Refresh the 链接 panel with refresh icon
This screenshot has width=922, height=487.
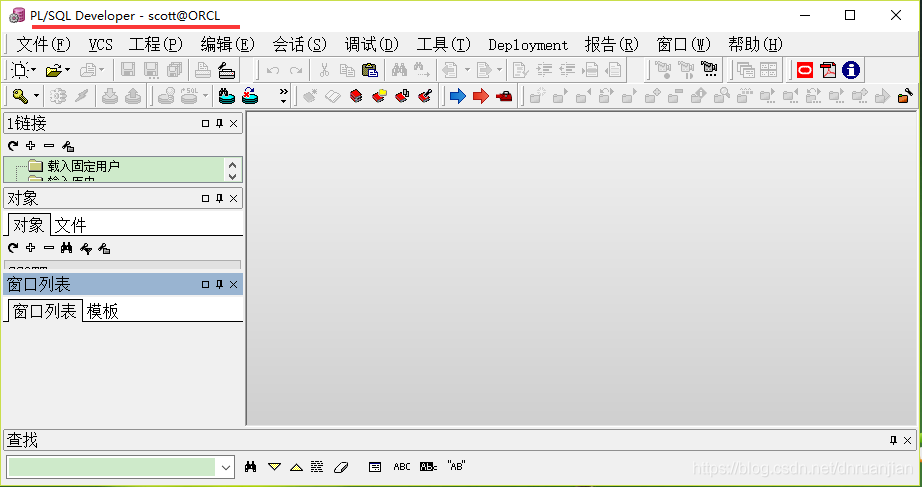click(x=13, y=146)
